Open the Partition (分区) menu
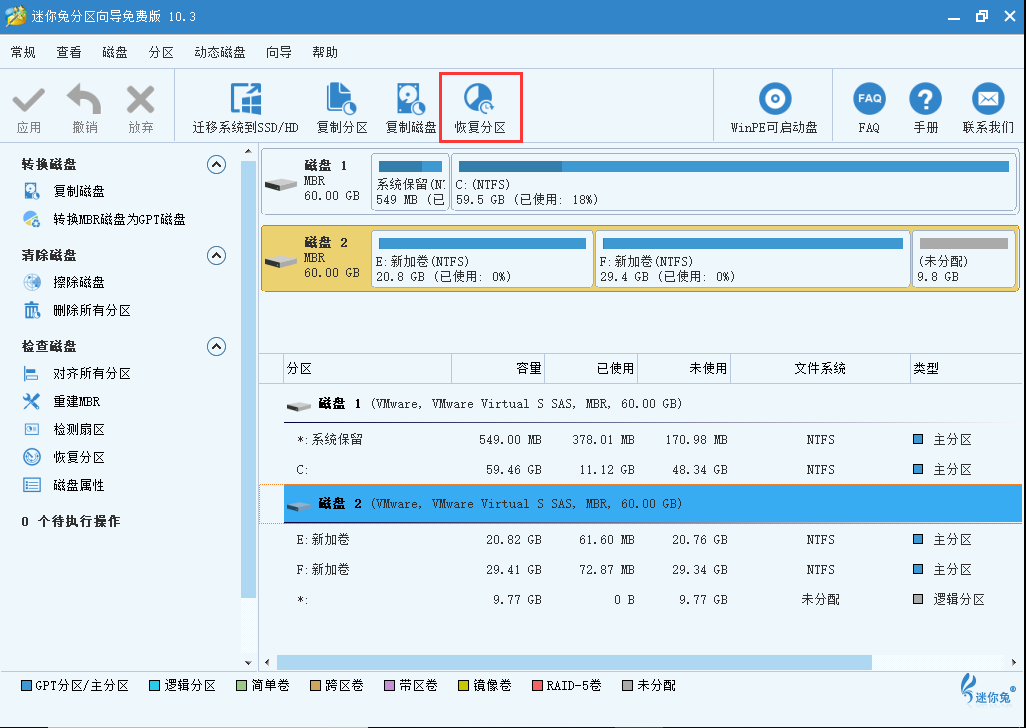The height and width of the screenshot is (728, 1026). 161,52
